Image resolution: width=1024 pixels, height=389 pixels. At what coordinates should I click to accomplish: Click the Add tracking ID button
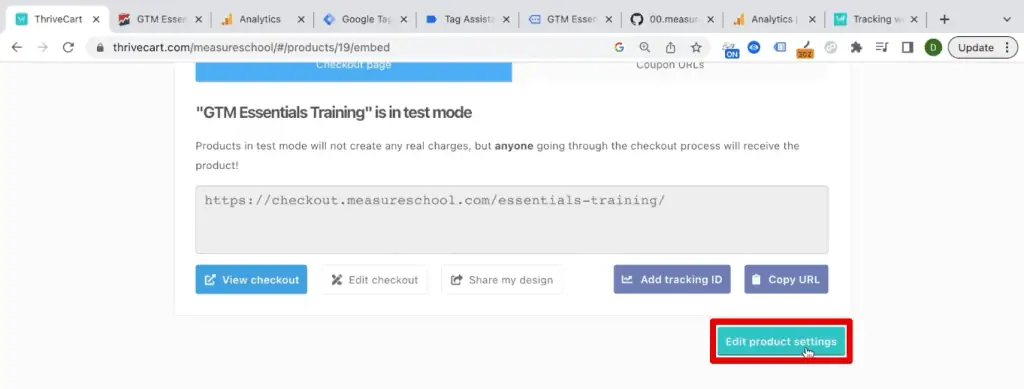pos(672,279)
